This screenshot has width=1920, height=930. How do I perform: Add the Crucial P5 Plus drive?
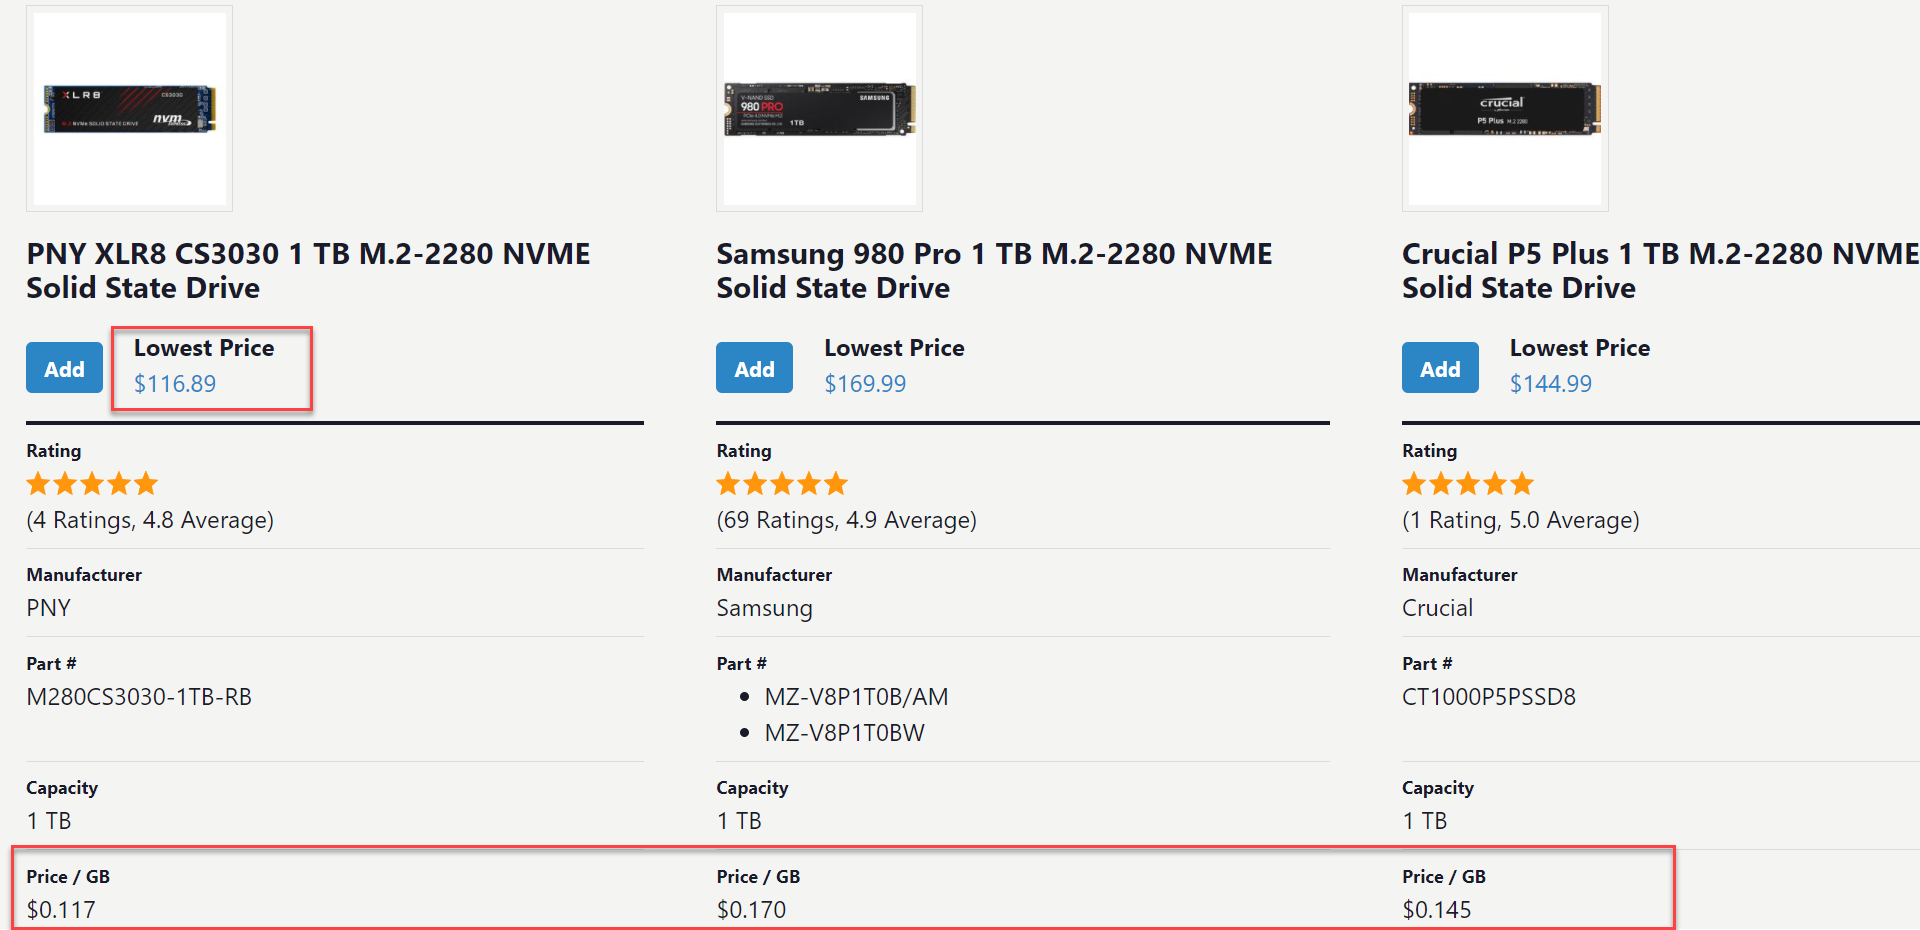(x=1440, y=368)
